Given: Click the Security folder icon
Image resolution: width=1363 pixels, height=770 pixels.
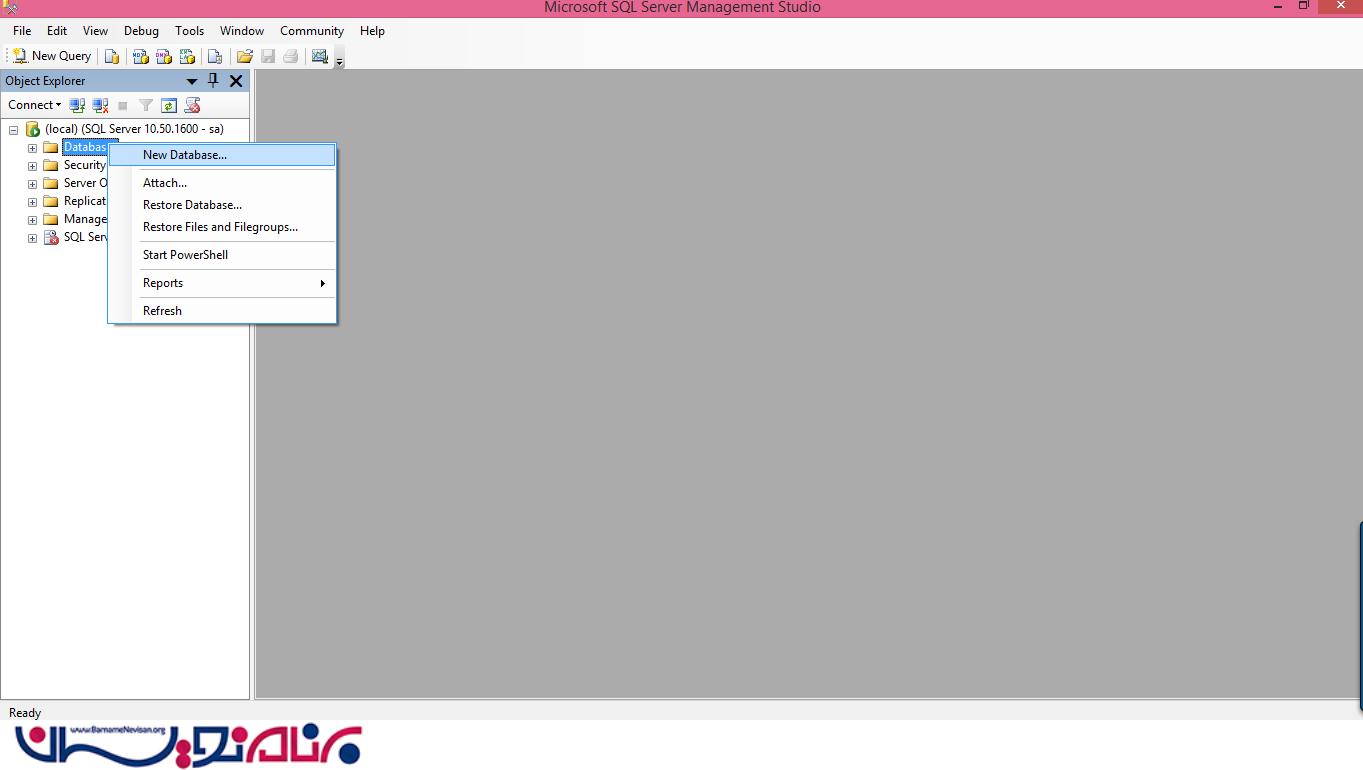Looking at the screenshot, I should [51, 165].
